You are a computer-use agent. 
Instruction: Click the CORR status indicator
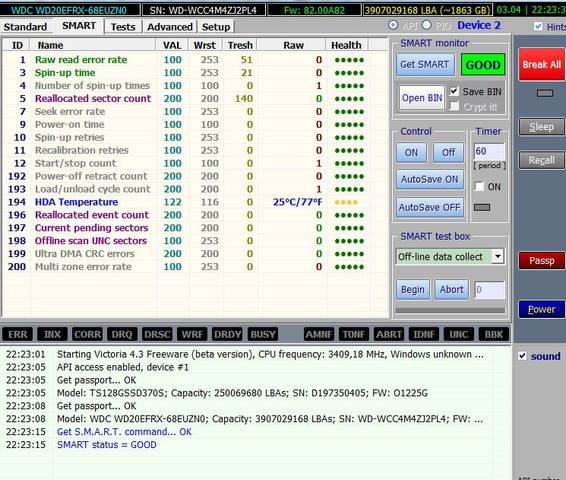point(87,335)
